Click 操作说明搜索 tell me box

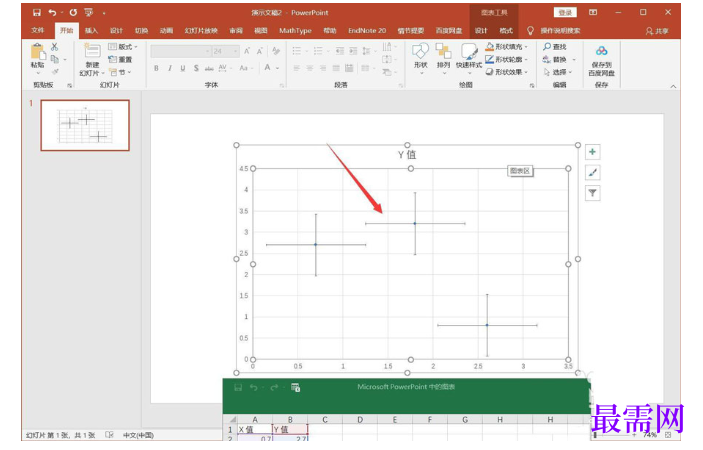coord(560,30)
